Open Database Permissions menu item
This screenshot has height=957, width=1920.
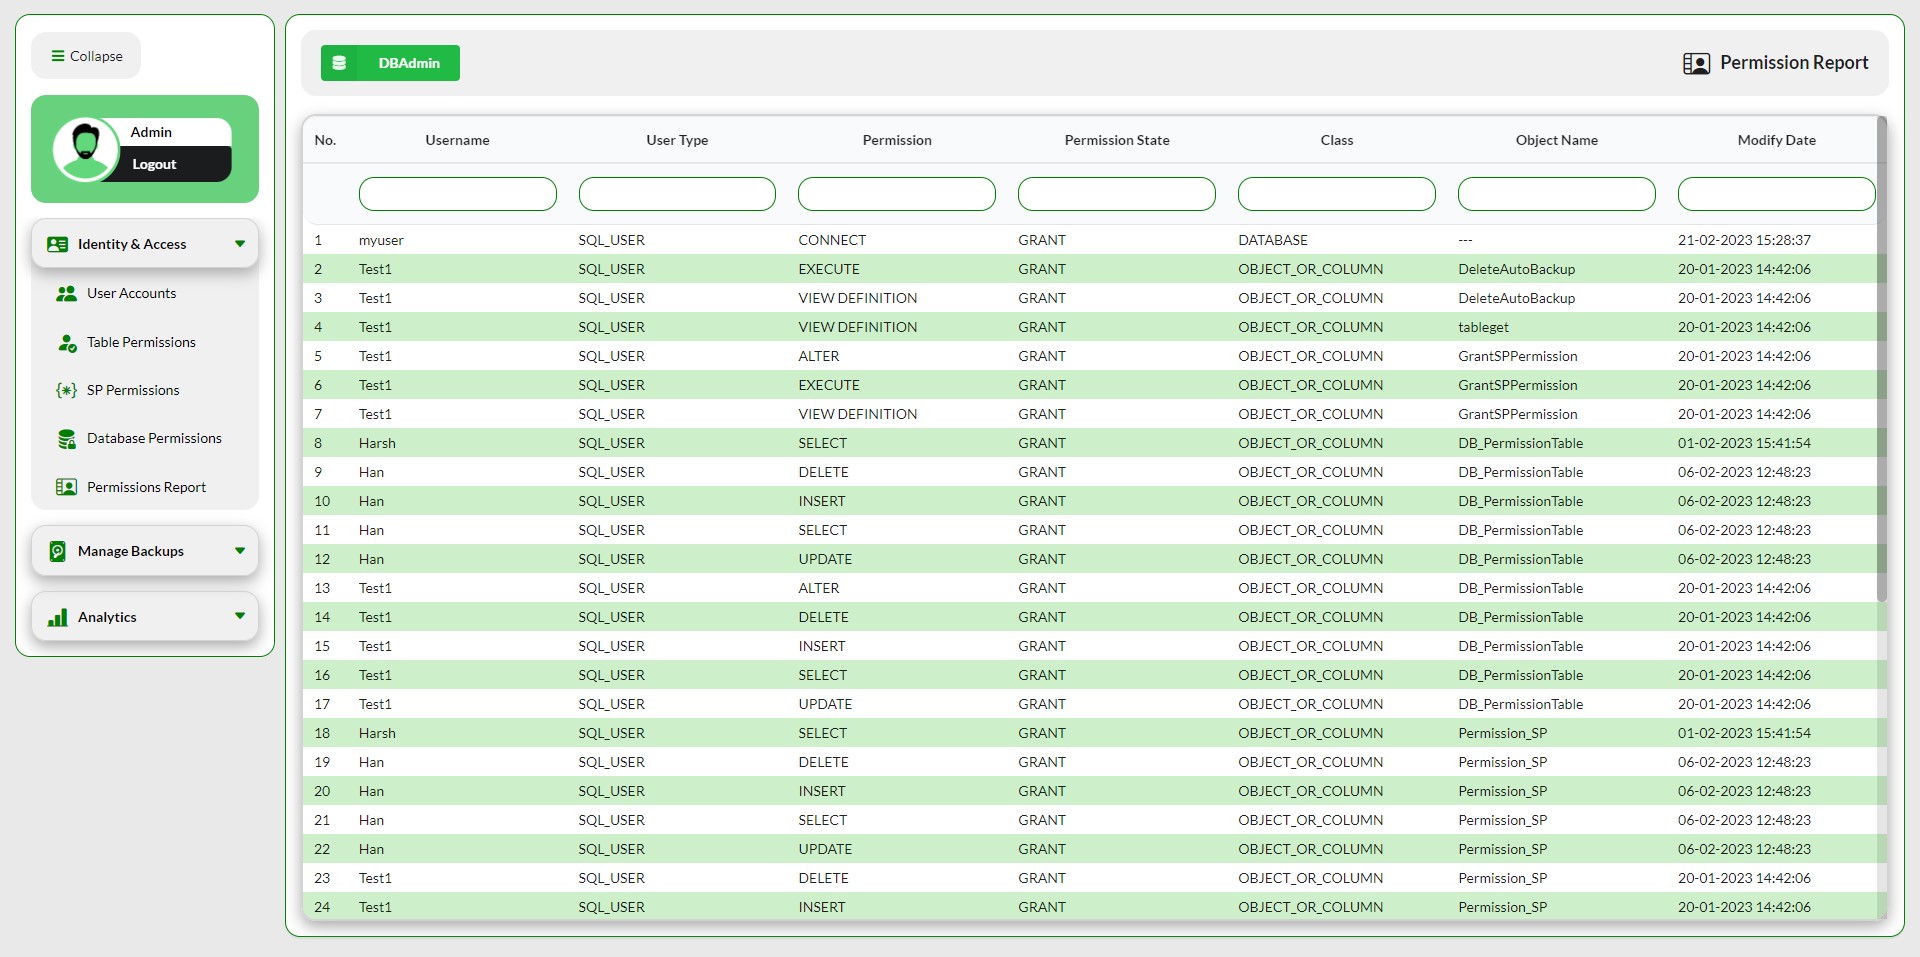click(x=154, y=438)
